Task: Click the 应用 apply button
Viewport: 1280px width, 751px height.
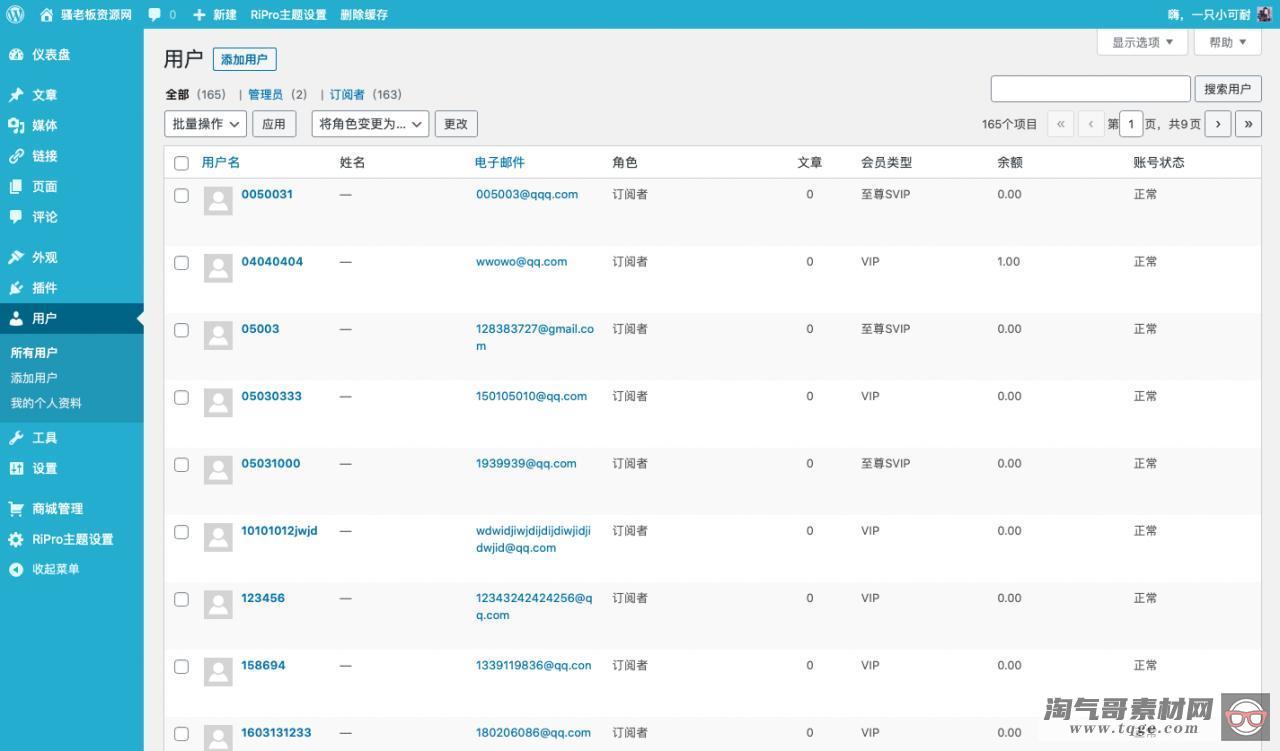Action: click(274, 123)
